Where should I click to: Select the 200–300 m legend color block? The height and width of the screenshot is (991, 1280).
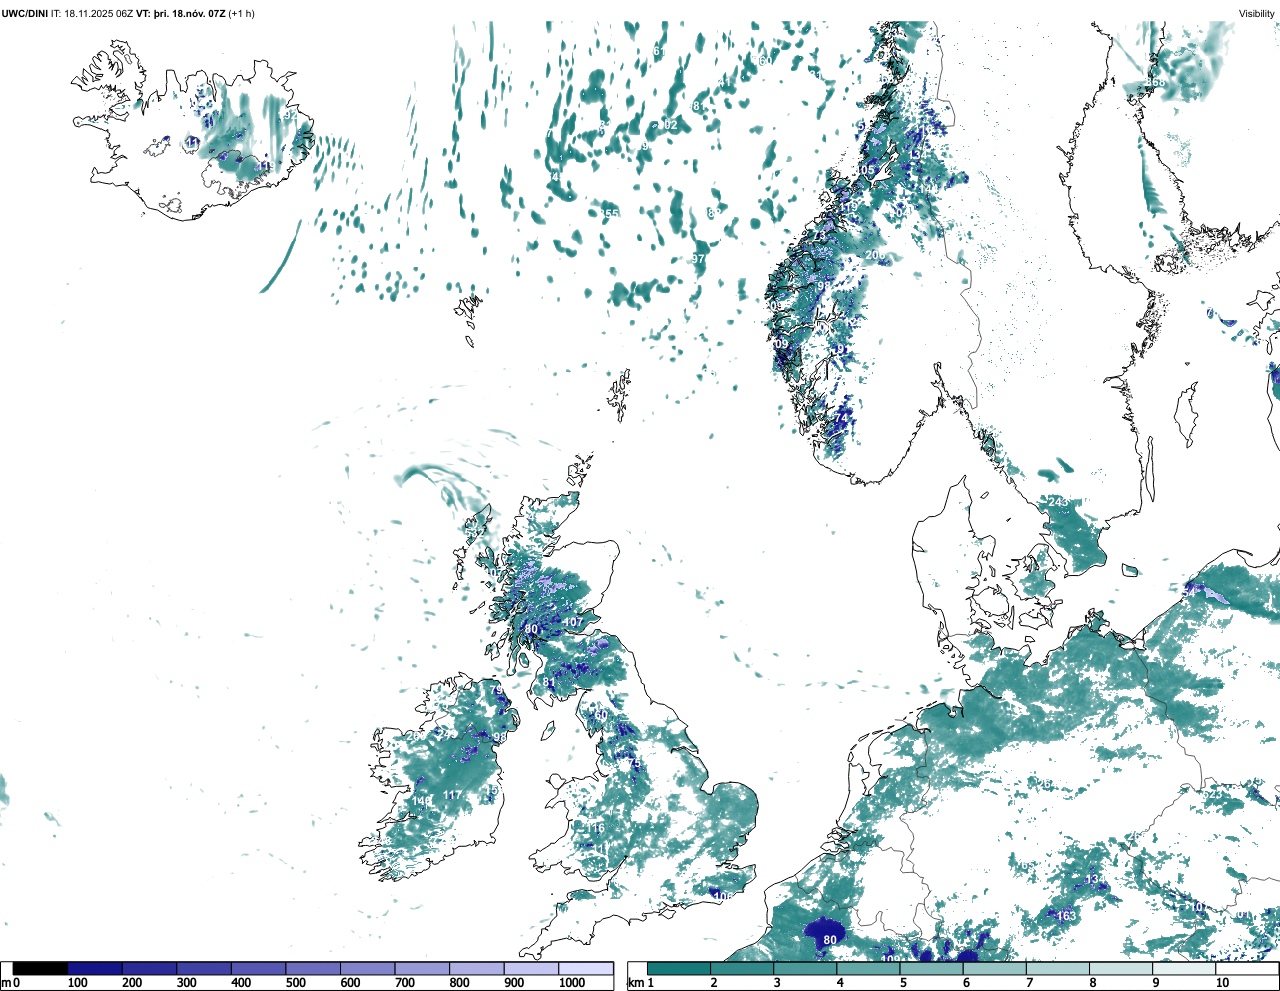click(150, 968)
